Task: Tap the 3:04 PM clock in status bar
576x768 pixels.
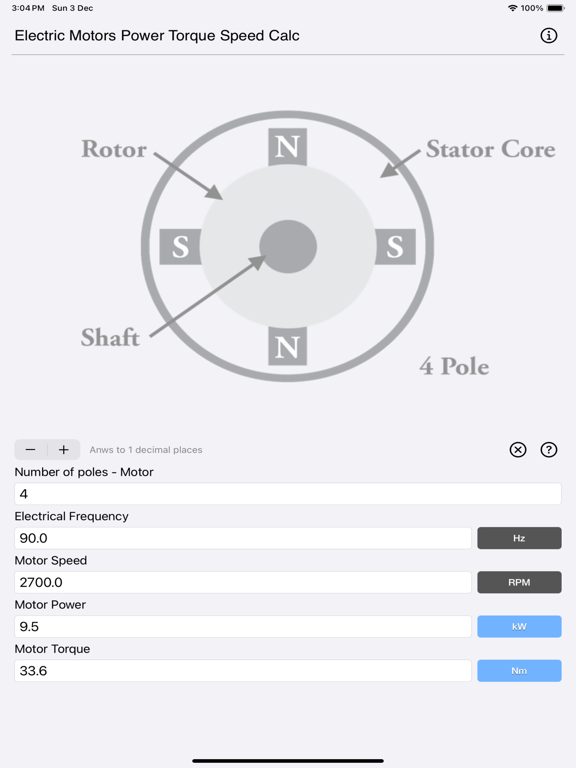Action: 28,8
